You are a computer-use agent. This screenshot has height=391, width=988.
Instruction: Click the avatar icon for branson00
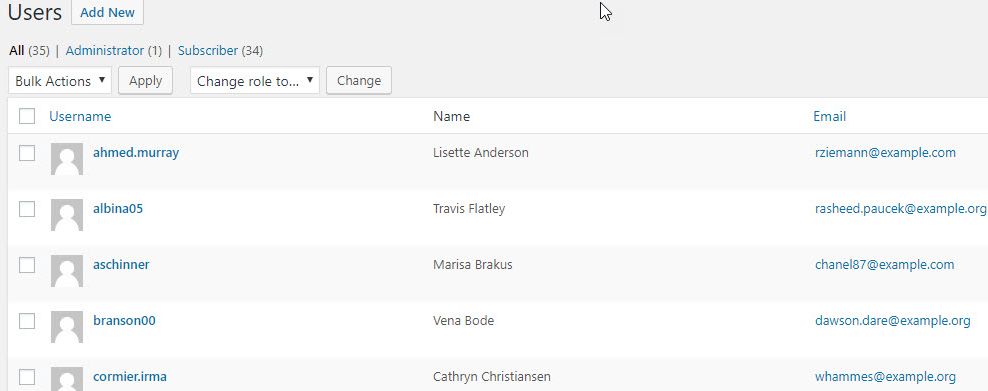point(67,327)
